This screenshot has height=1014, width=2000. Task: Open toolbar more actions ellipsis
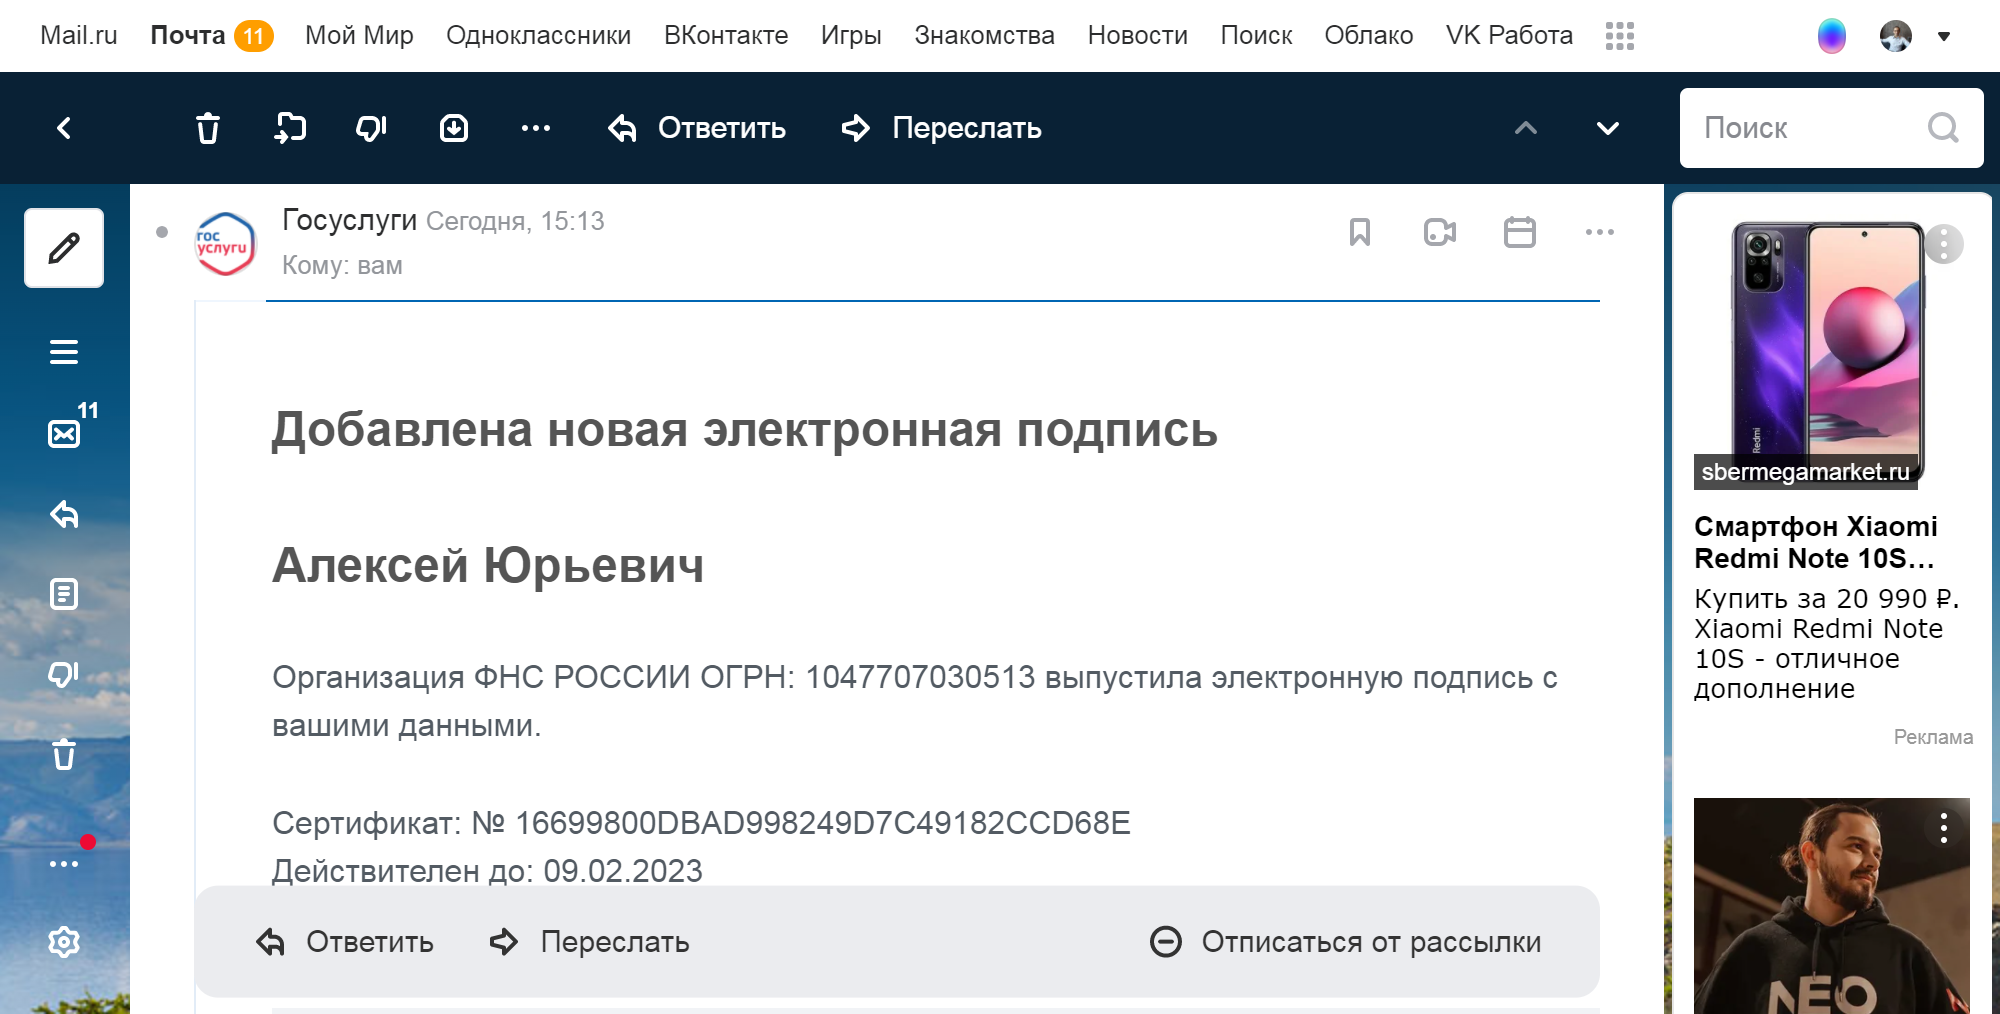pyautogui.click(x=536, y=128)
